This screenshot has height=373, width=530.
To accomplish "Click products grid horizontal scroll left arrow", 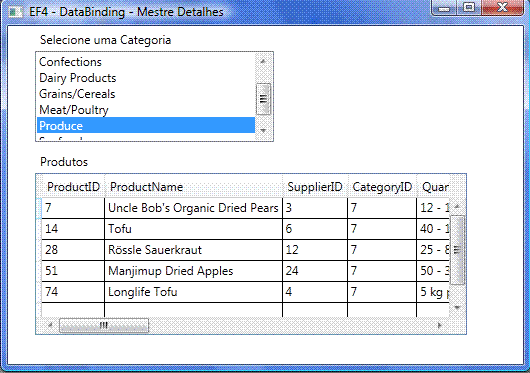I will click(x=50, y=325).
